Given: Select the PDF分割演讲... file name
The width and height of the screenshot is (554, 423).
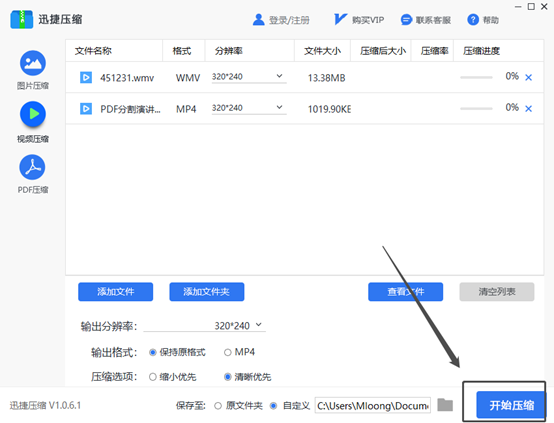Looking at the screenshot, I should point(130,109).
